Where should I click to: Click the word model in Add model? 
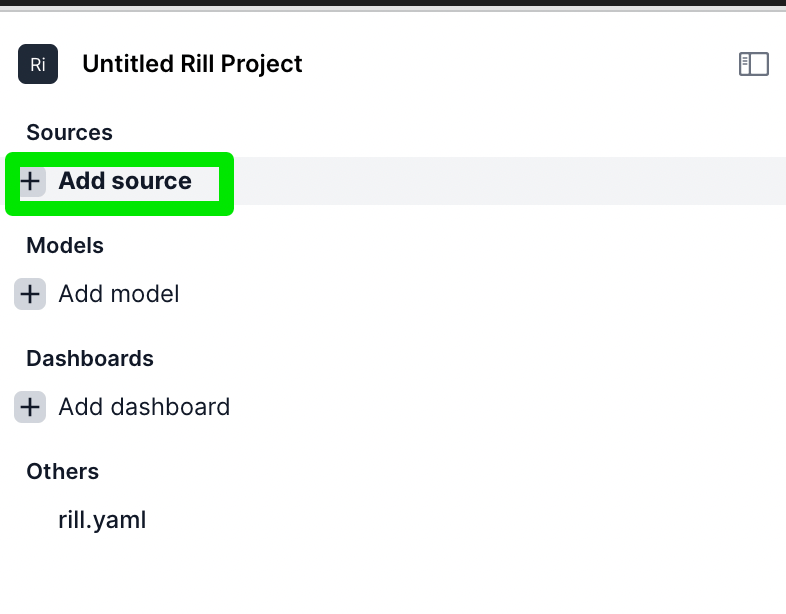point(145,294)
